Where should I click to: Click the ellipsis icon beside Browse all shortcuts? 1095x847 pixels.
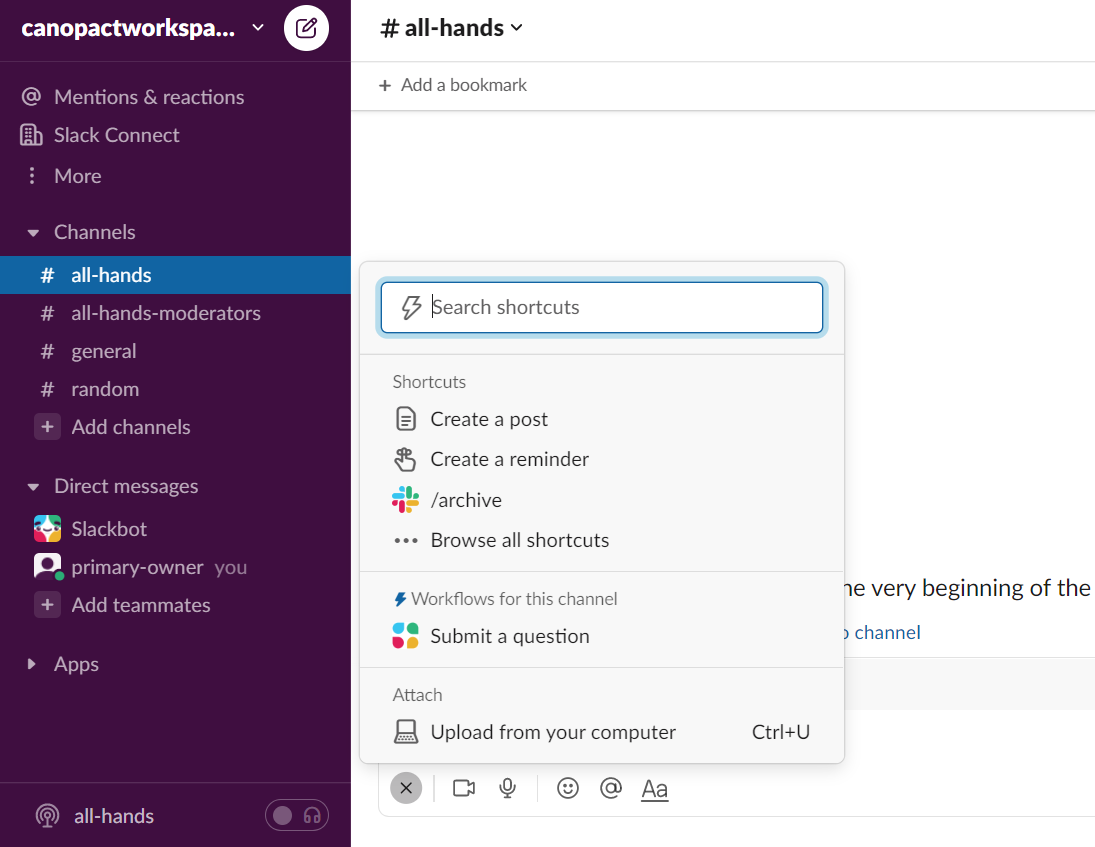pyautogui.click(x=406, y=540)
